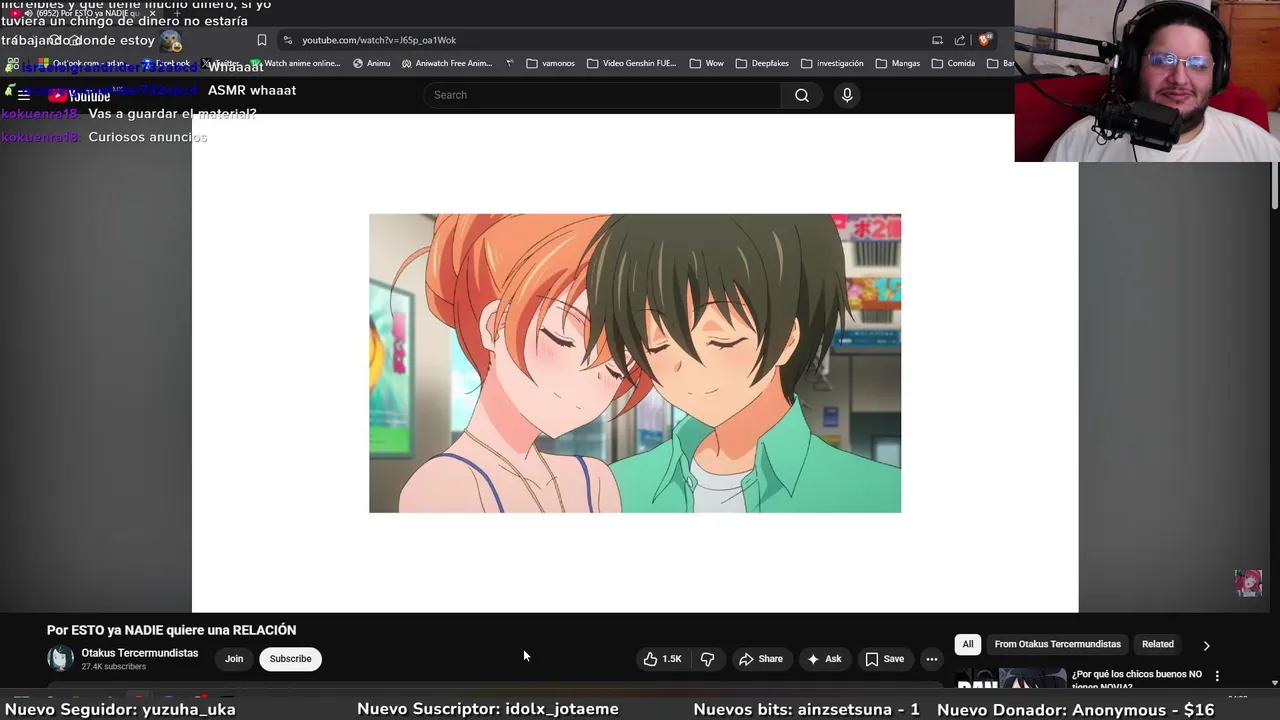1280x720 pixels.
Task: Select From Otakus Tercermundistas chip
Action: coord(1058,644)
